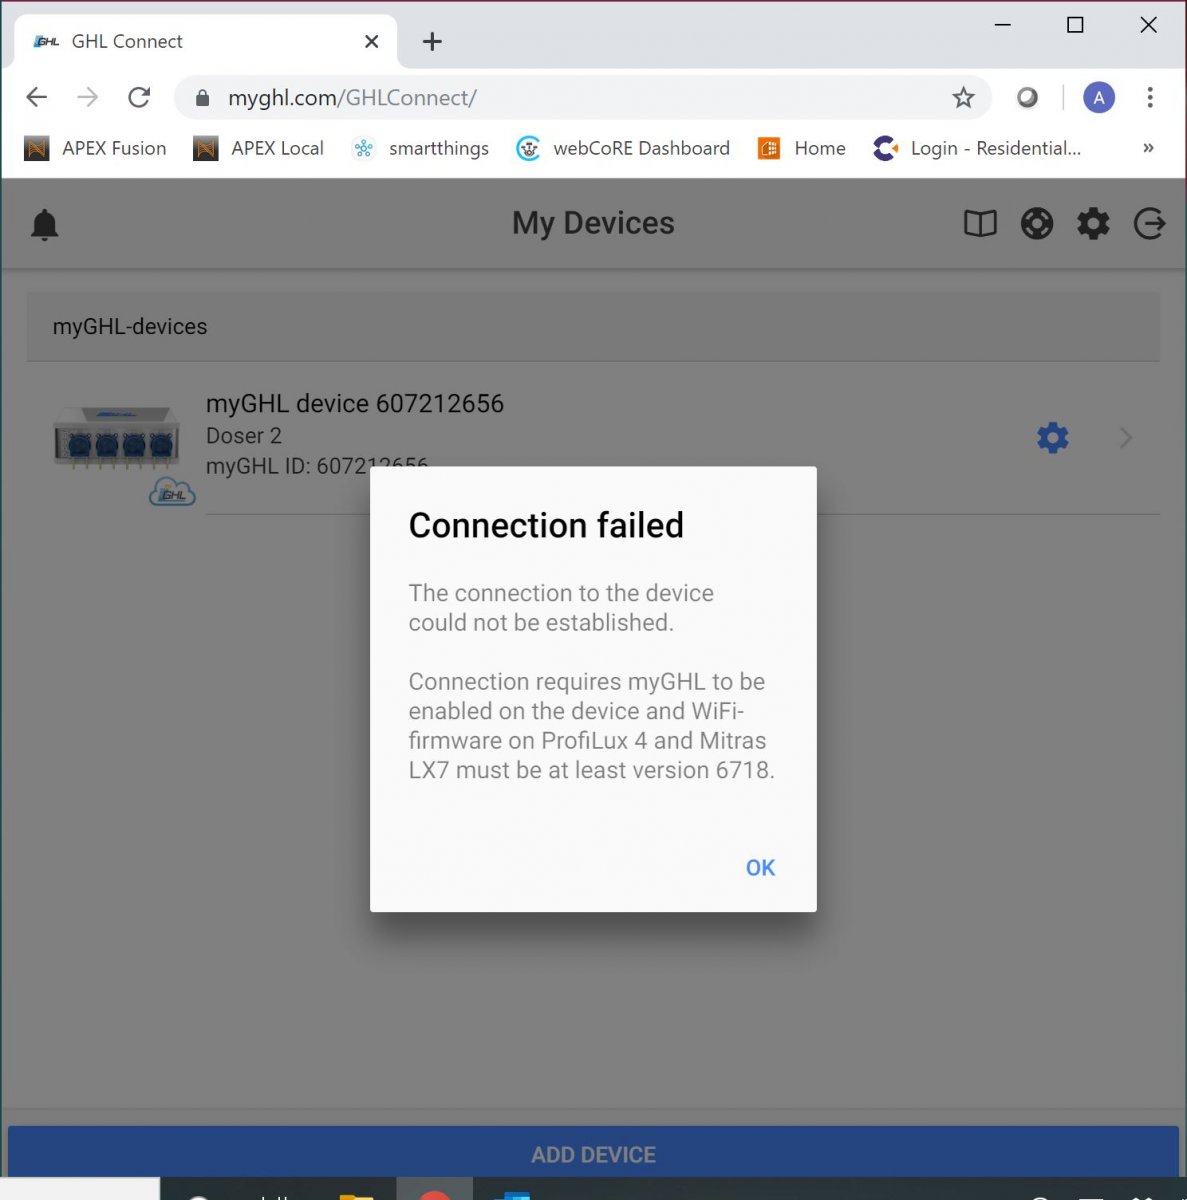This screenshot has height=1200, width=1187.
Task: Go back to previous page
Action: point(37,97)
